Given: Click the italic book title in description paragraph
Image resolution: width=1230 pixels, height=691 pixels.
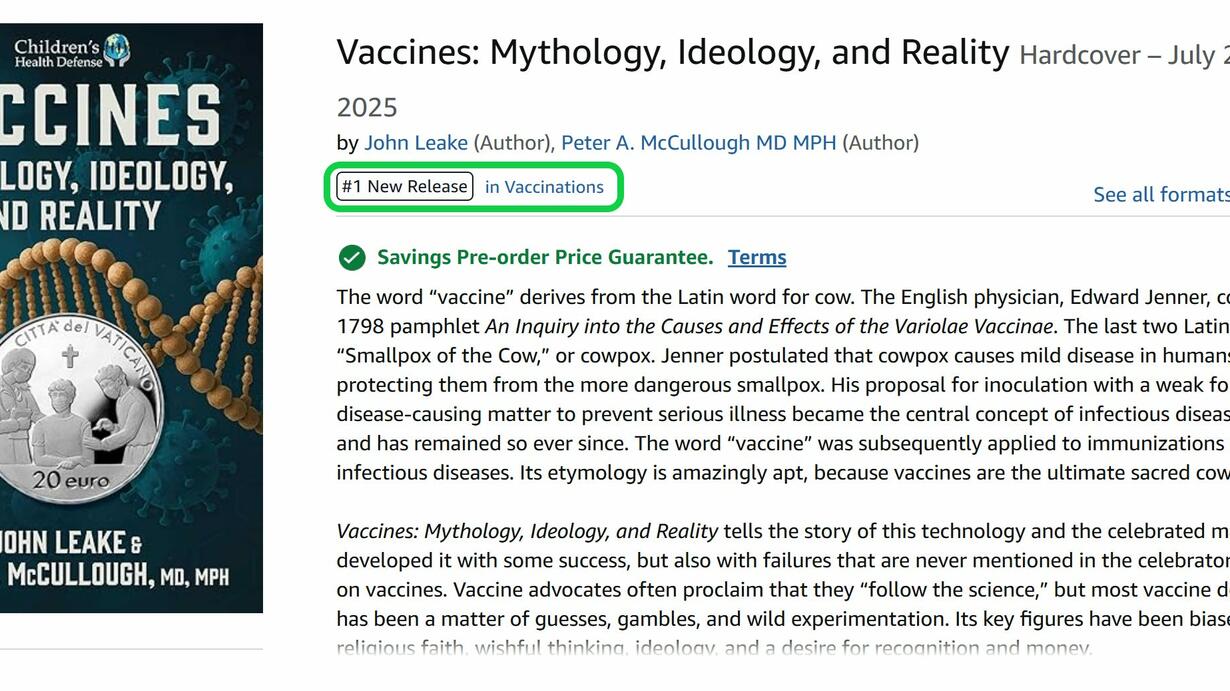Looking at the screenshot, I should (x=527, y=531).
